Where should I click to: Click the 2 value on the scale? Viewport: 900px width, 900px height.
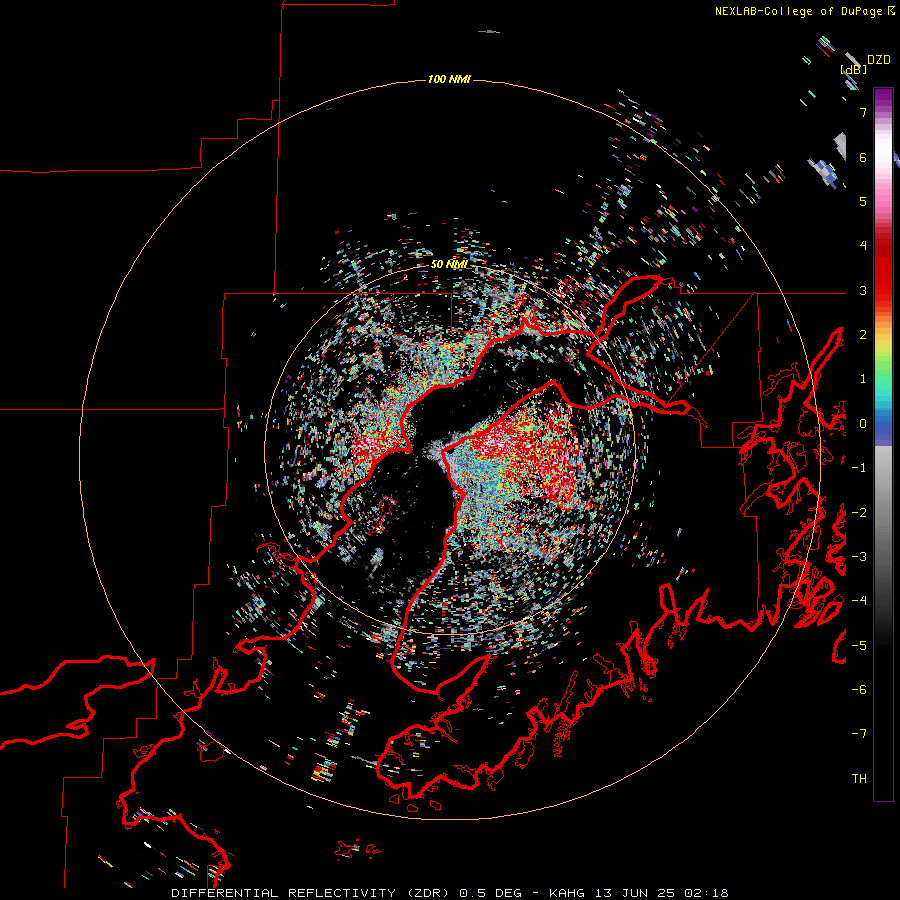[x=863, y=335]
